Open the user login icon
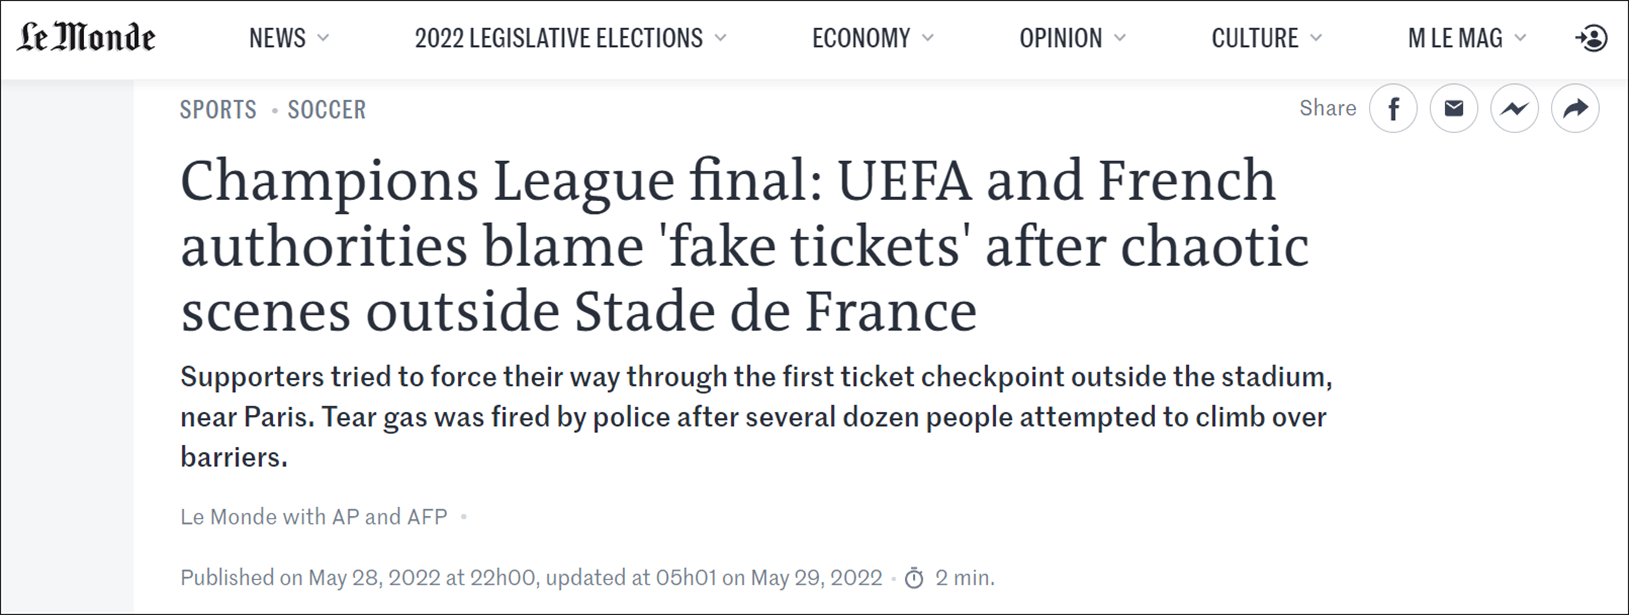 [x=1591, y=39]
